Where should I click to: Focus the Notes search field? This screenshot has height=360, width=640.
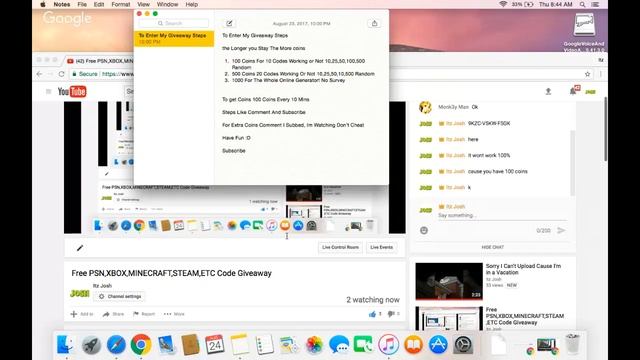point(173,23)
